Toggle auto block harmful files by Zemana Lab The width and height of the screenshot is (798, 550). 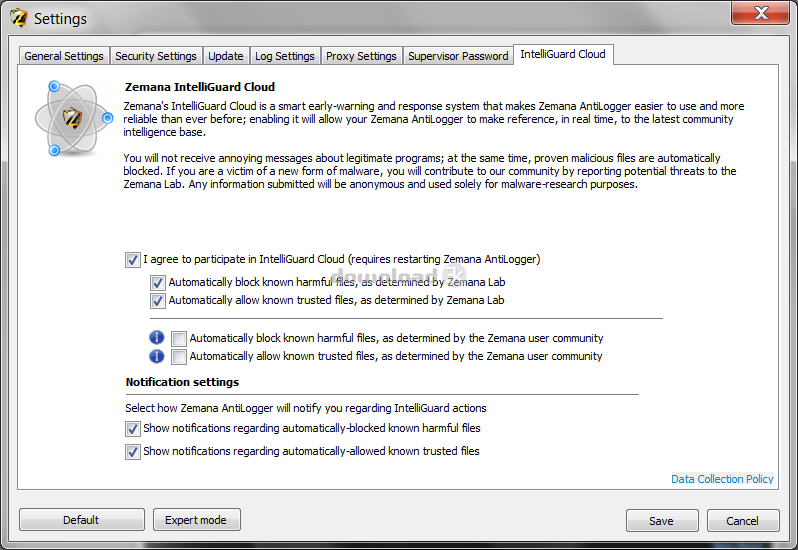158,282
